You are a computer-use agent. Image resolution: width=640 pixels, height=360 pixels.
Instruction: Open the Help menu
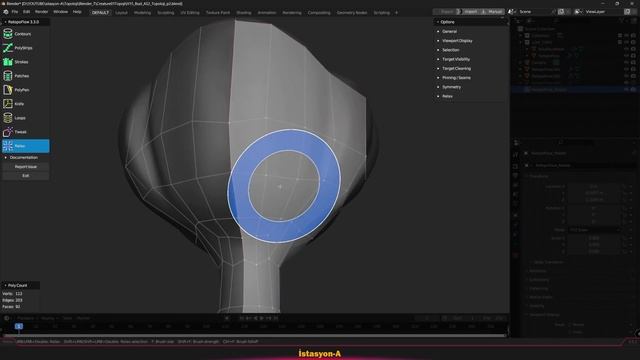tap(77, 12)
